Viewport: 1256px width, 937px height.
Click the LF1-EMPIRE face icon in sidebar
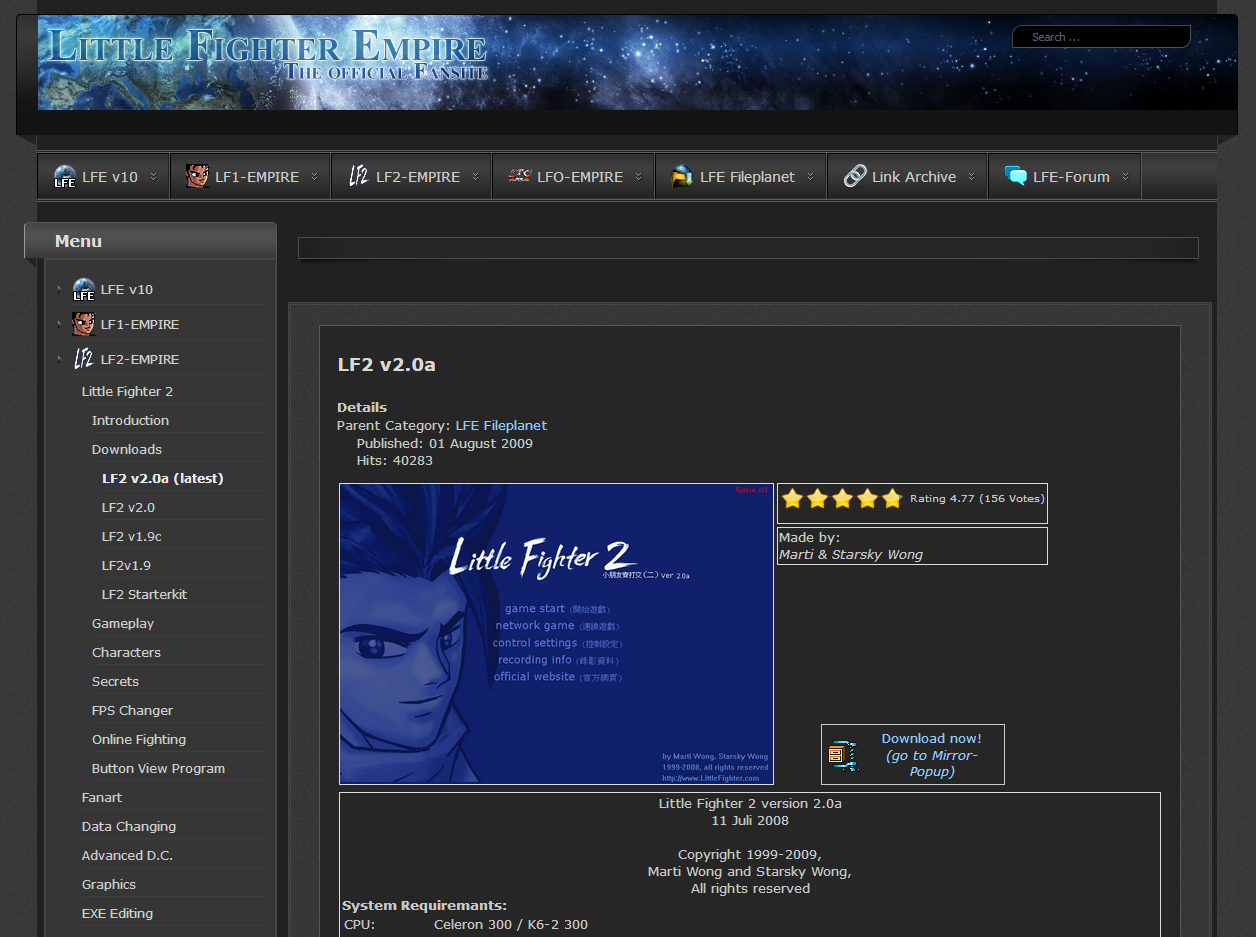point(84,324)
